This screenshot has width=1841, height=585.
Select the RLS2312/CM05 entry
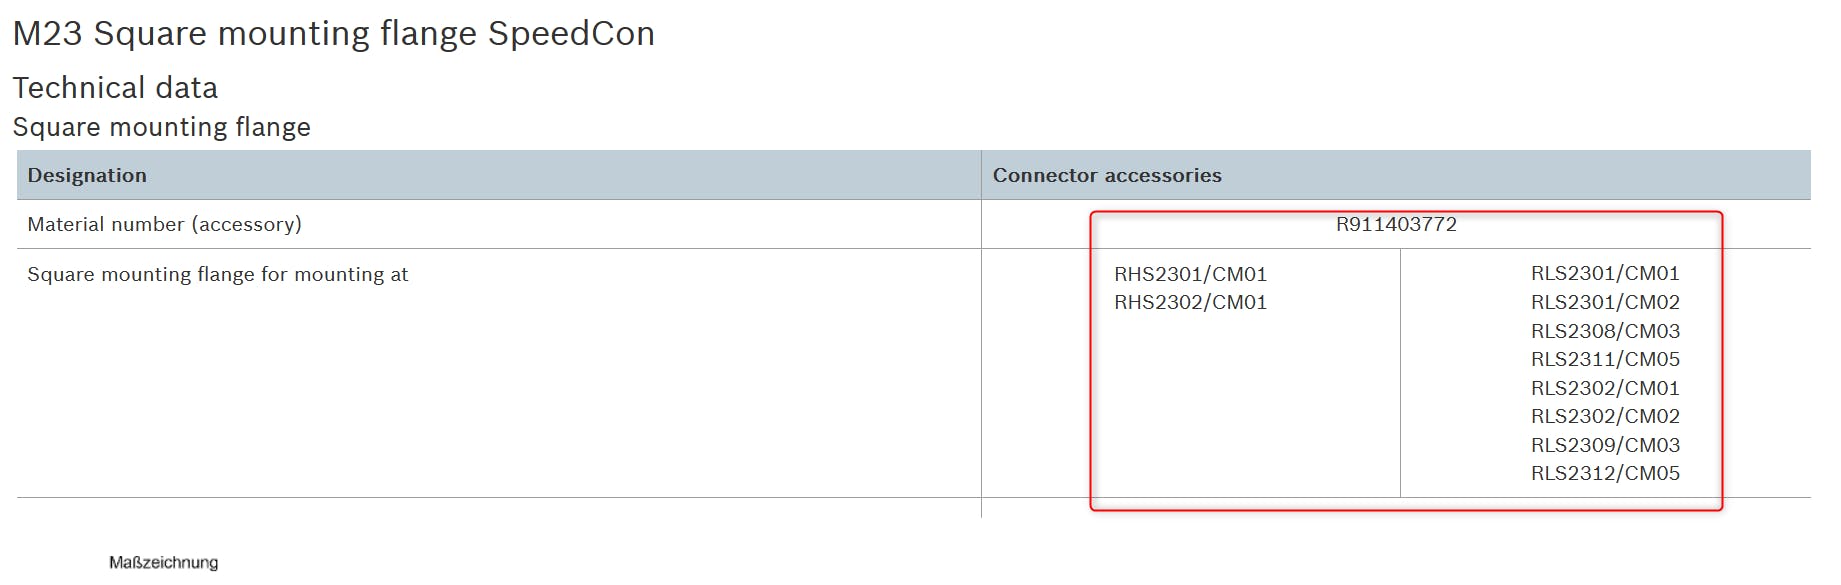click(1605, 473)
